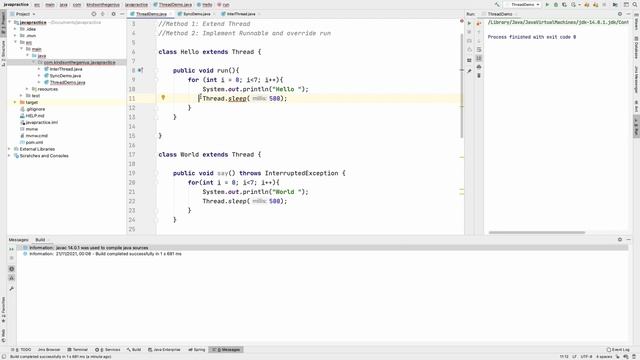Expand the .idea folder

(x=16, y=29)
